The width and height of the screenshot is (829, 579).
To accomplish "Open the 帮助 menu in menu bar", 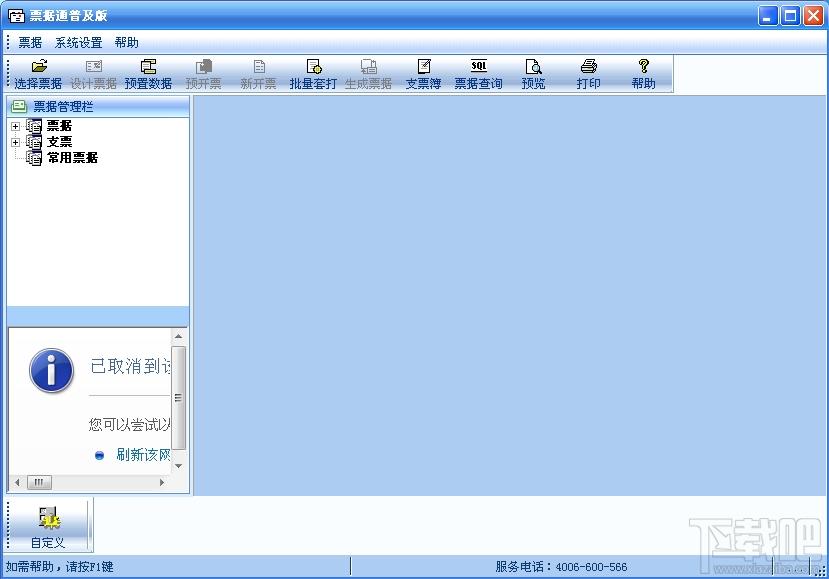I will coord(127,43).
